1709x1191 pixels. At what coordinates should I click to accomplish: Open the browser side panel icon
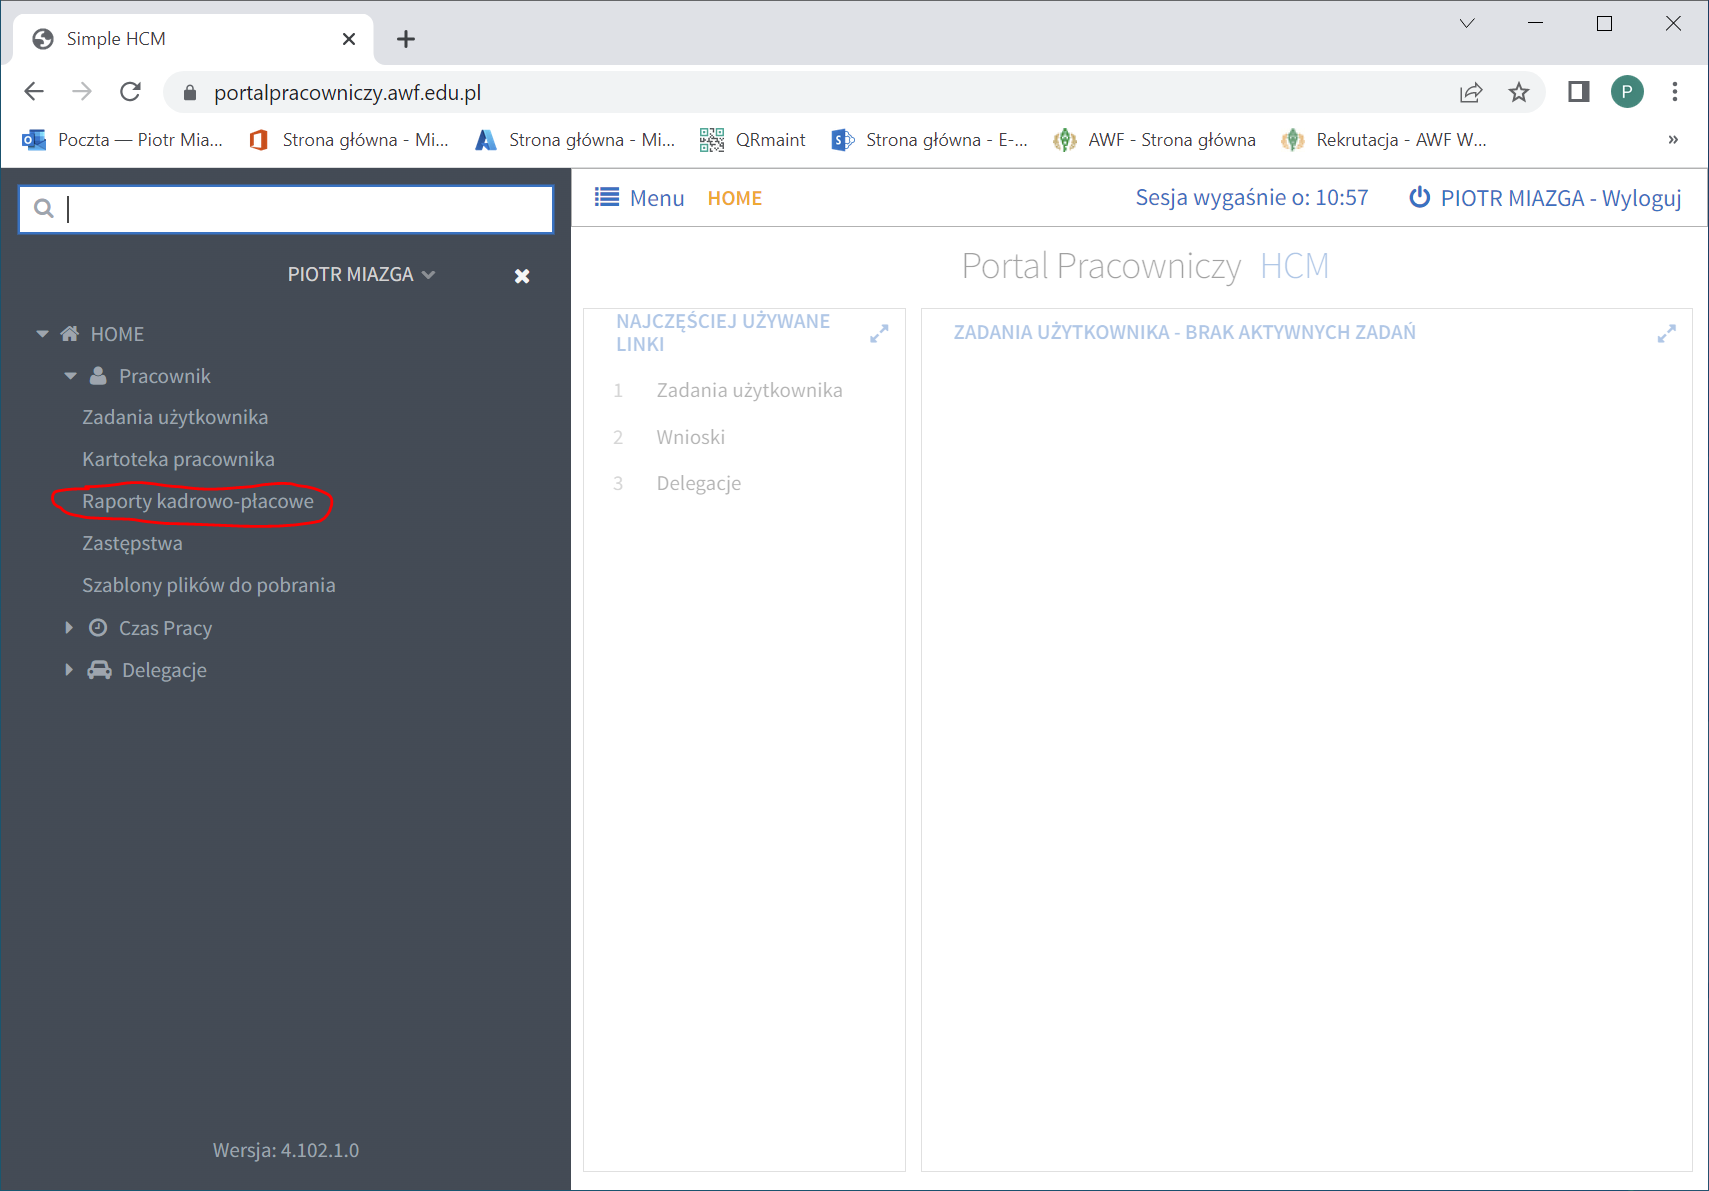pyautogui.click(x=1579, y=92)
